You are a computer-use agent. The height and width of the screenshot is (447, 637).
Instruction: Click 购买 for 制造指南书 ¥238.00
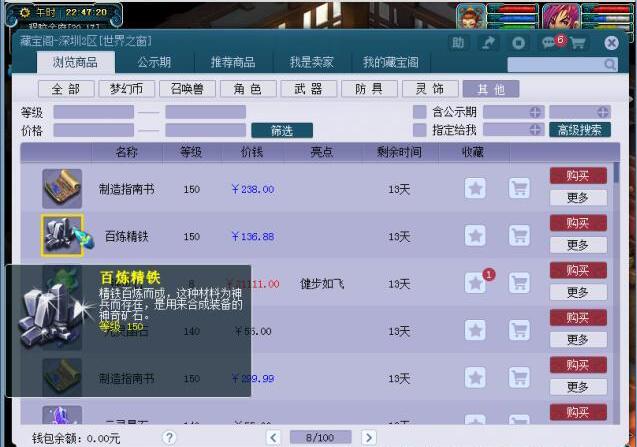(578, 176)
